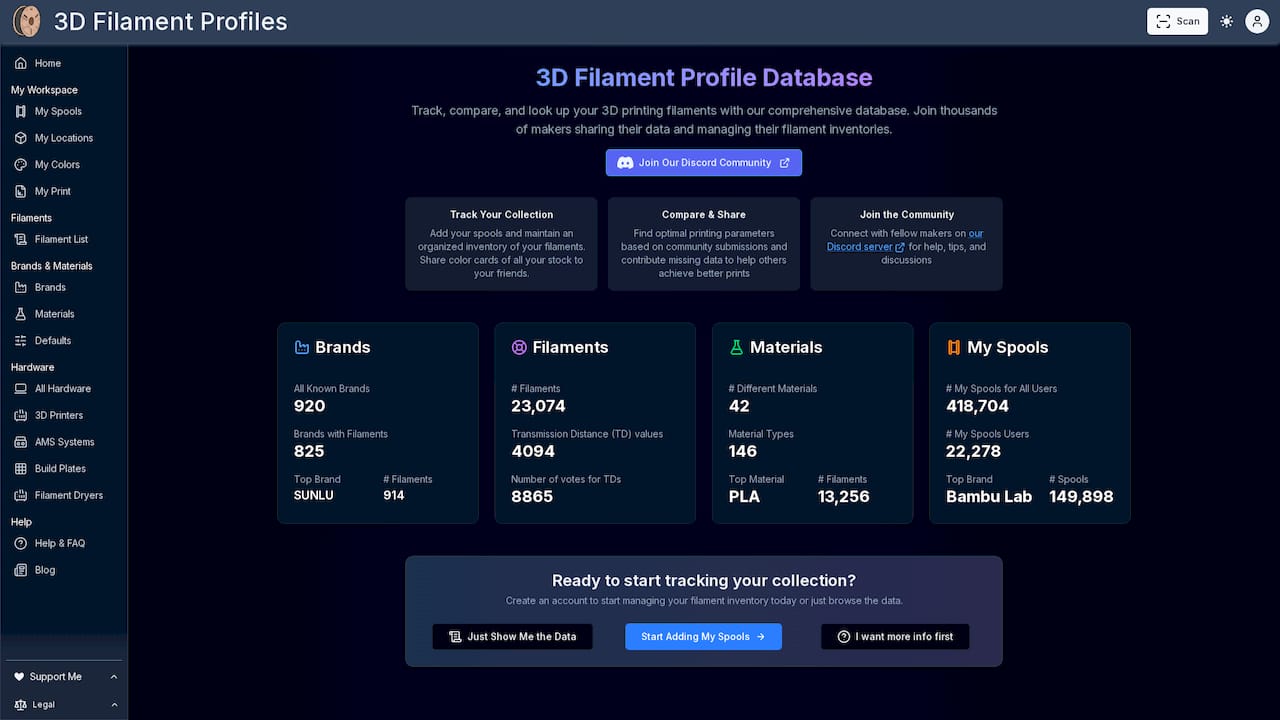Click the 418,704 spools count
1280x720 pixels.
click(x=977, y=406)
